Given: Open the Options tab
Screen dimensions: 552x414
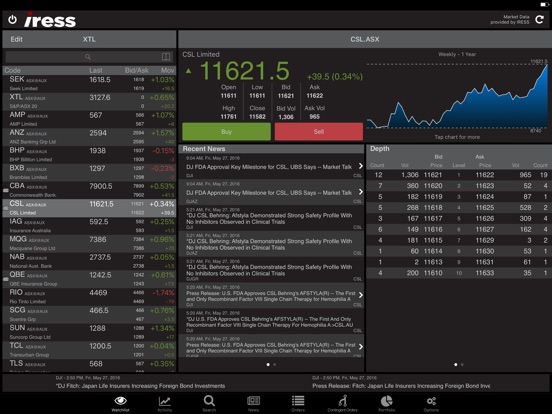Looking at the screenshot, I should tap(431, 403).
